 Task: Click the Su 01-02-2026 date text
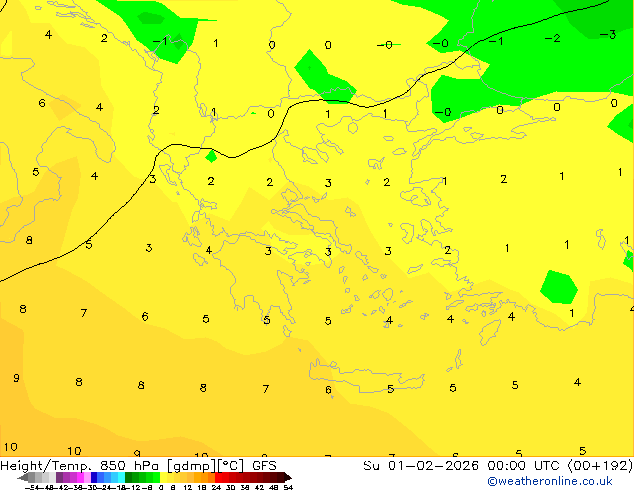tap(411, 465)
